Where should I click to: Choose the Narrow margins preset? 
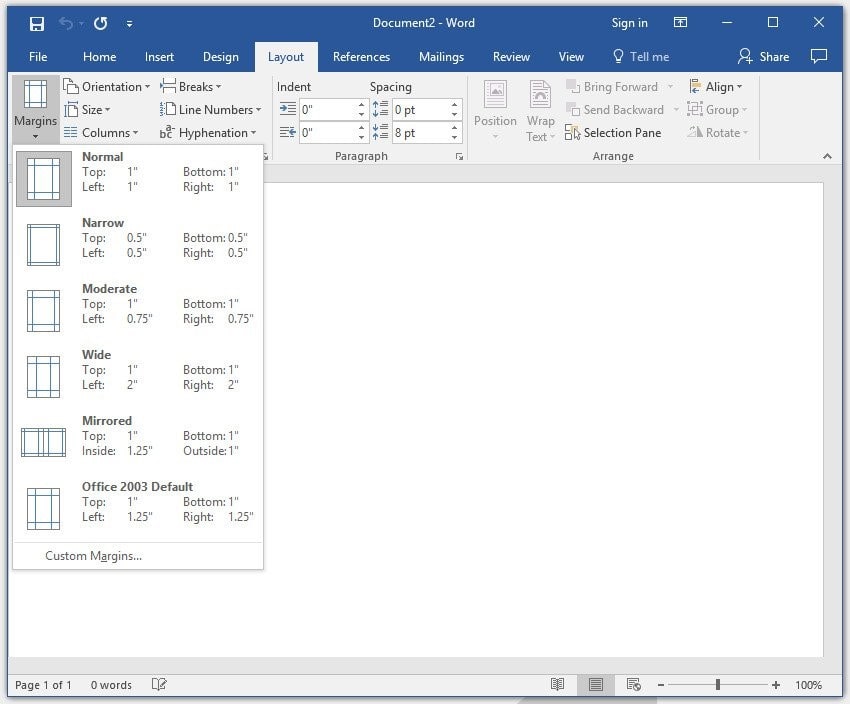[x=138, y=245]
